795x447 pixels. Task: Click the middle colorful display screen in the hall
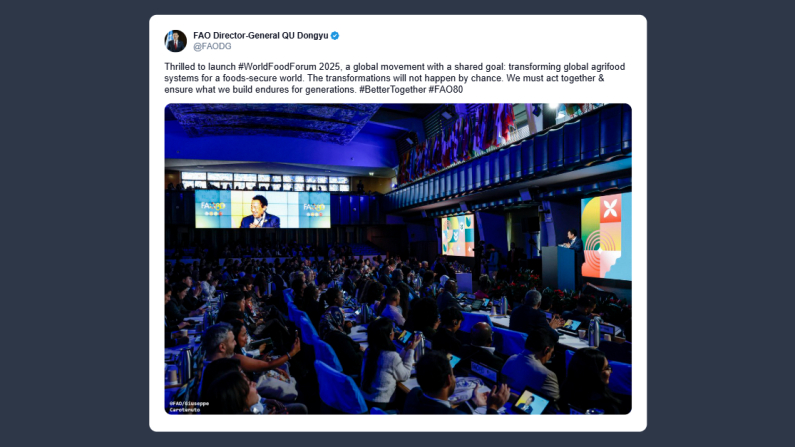pos(457,233)
